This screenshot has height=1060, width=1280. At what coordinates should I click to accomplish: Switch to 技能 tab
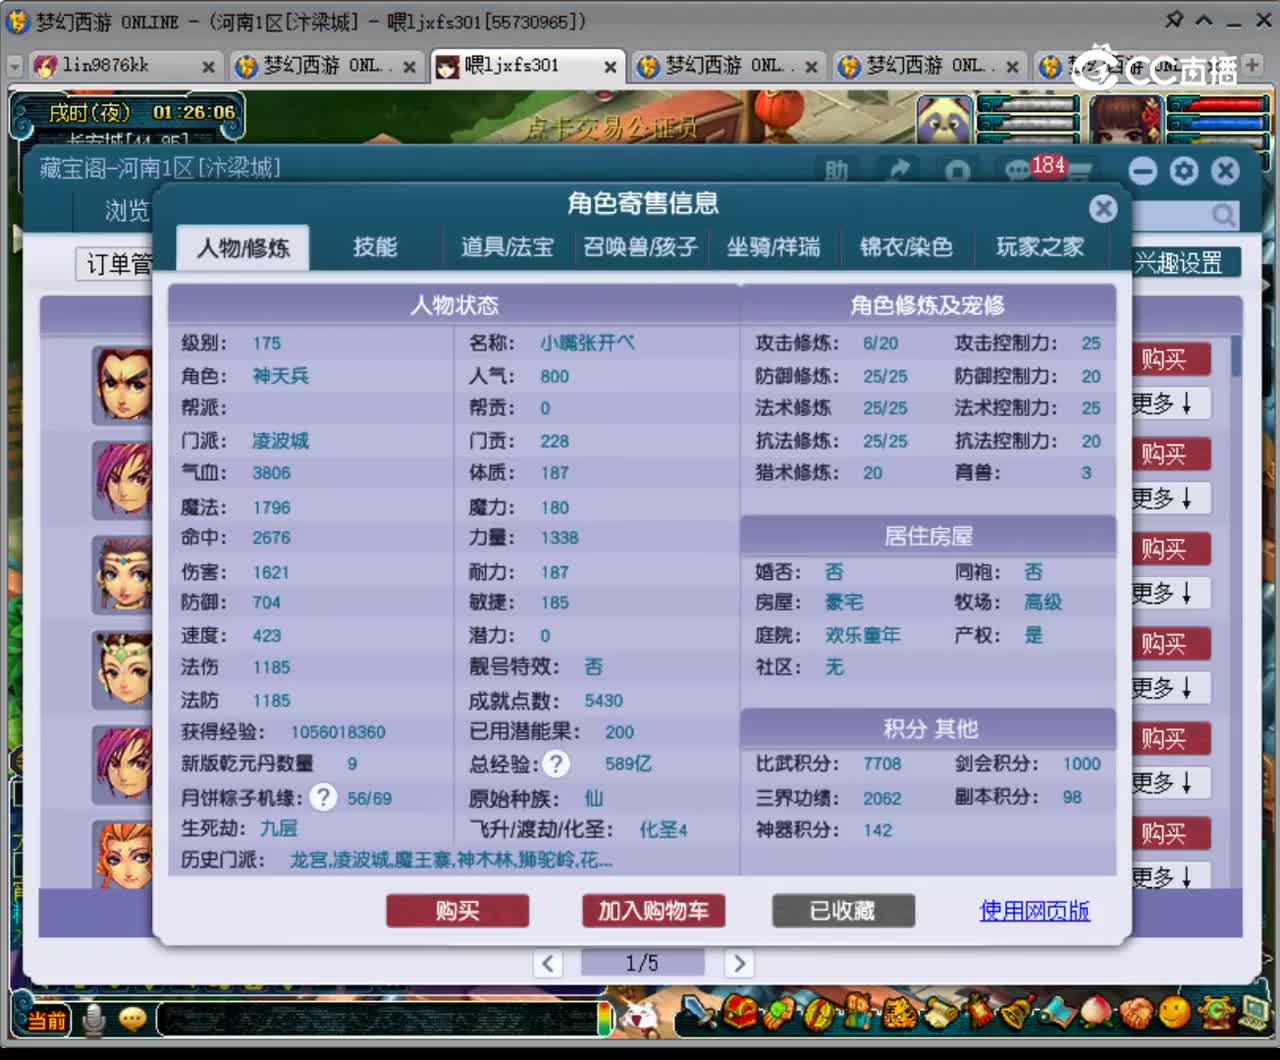tap(375, 247)
